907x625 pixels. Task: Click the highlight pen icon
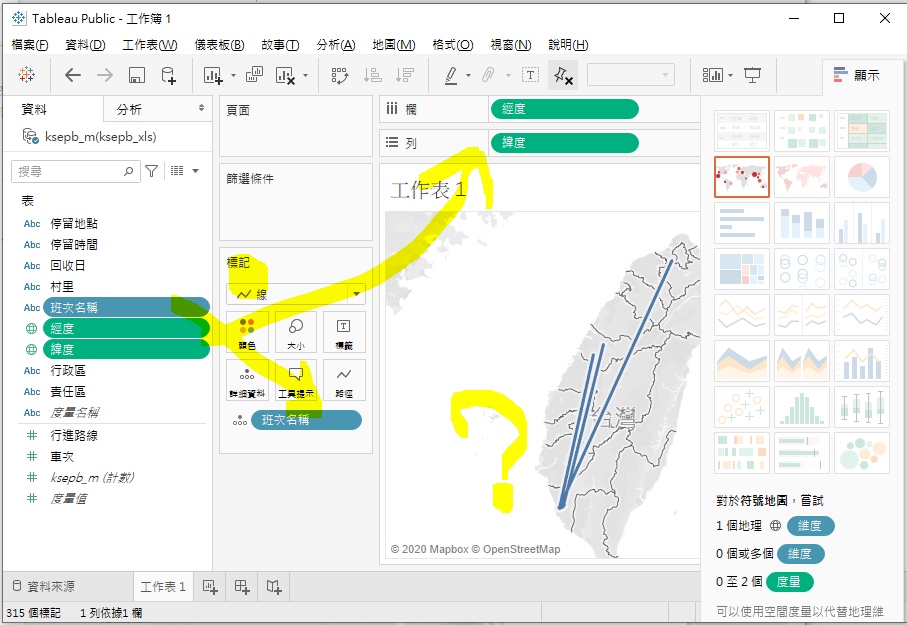pyautogui.click(x=451, y=75)
